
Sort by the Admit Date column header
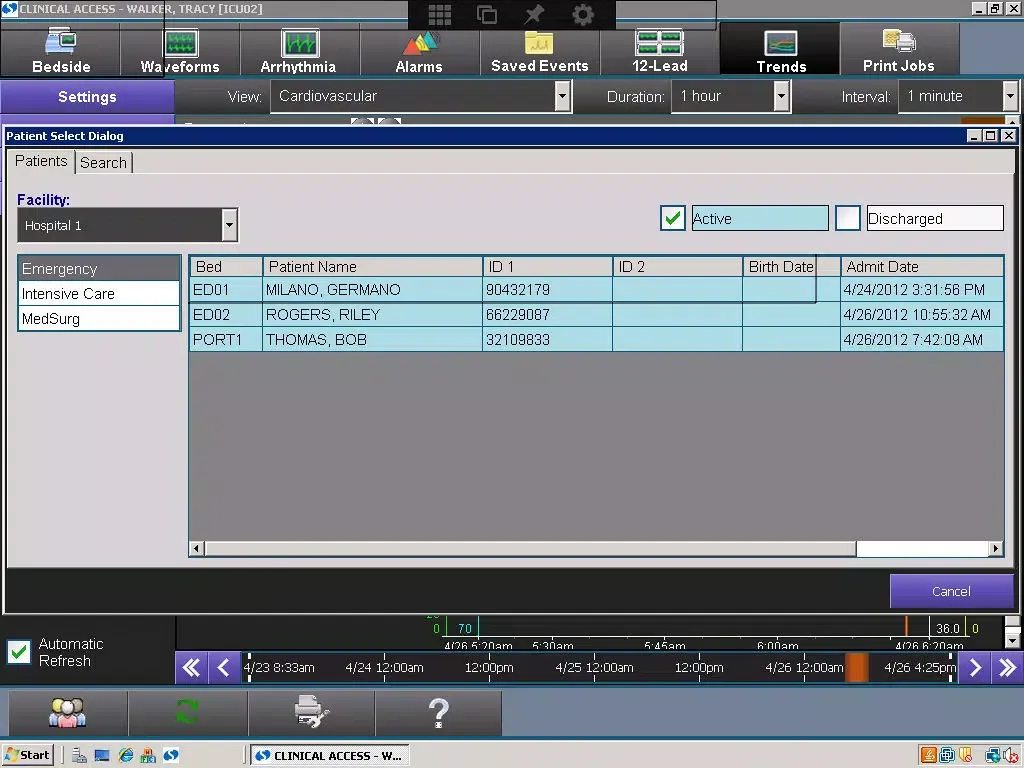[x=921, y=266]
